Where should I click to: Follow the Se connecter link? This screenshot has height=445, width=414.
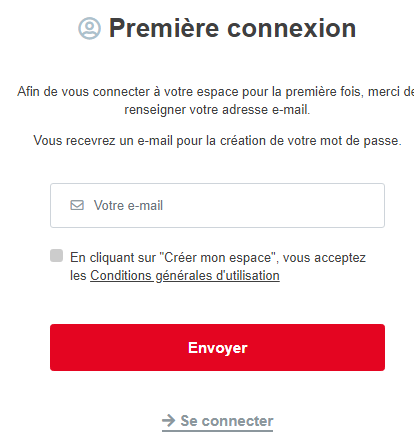pyautogui.click(x=217, y=421)
